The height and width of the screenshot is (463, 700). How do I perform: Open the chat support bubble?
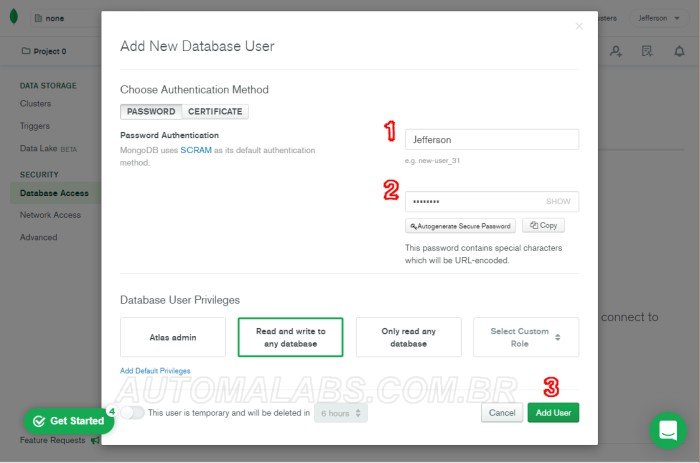click(668, 430)
